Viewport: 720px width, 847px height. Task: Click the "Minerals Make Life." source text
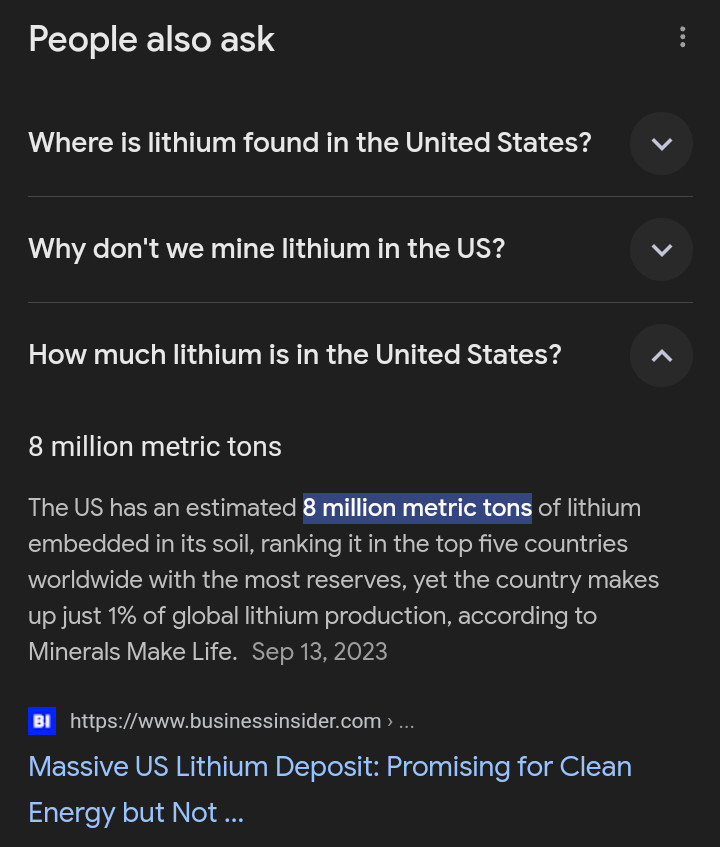click(x=132, y=652)
